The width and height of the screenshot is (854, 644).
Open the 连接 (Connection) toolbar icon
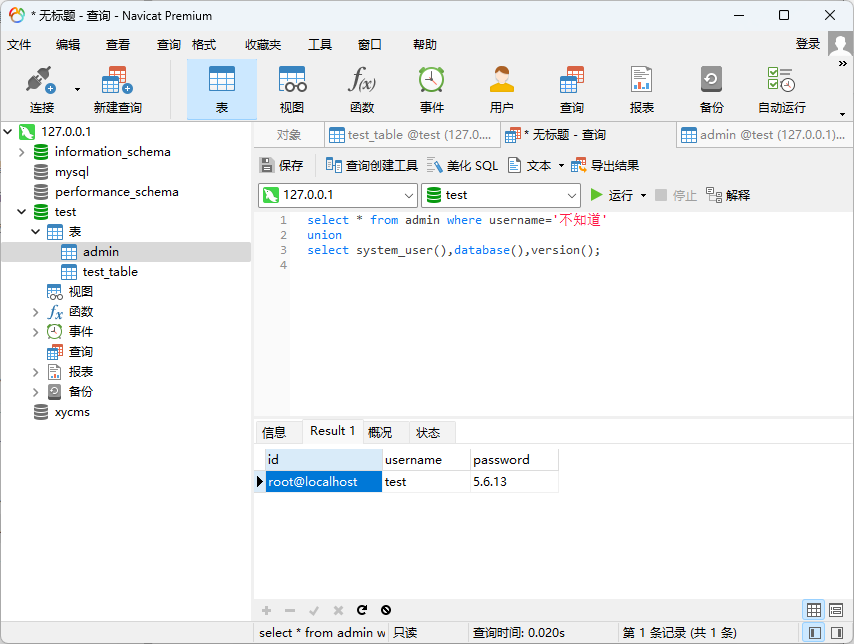(x=41, y=88)
